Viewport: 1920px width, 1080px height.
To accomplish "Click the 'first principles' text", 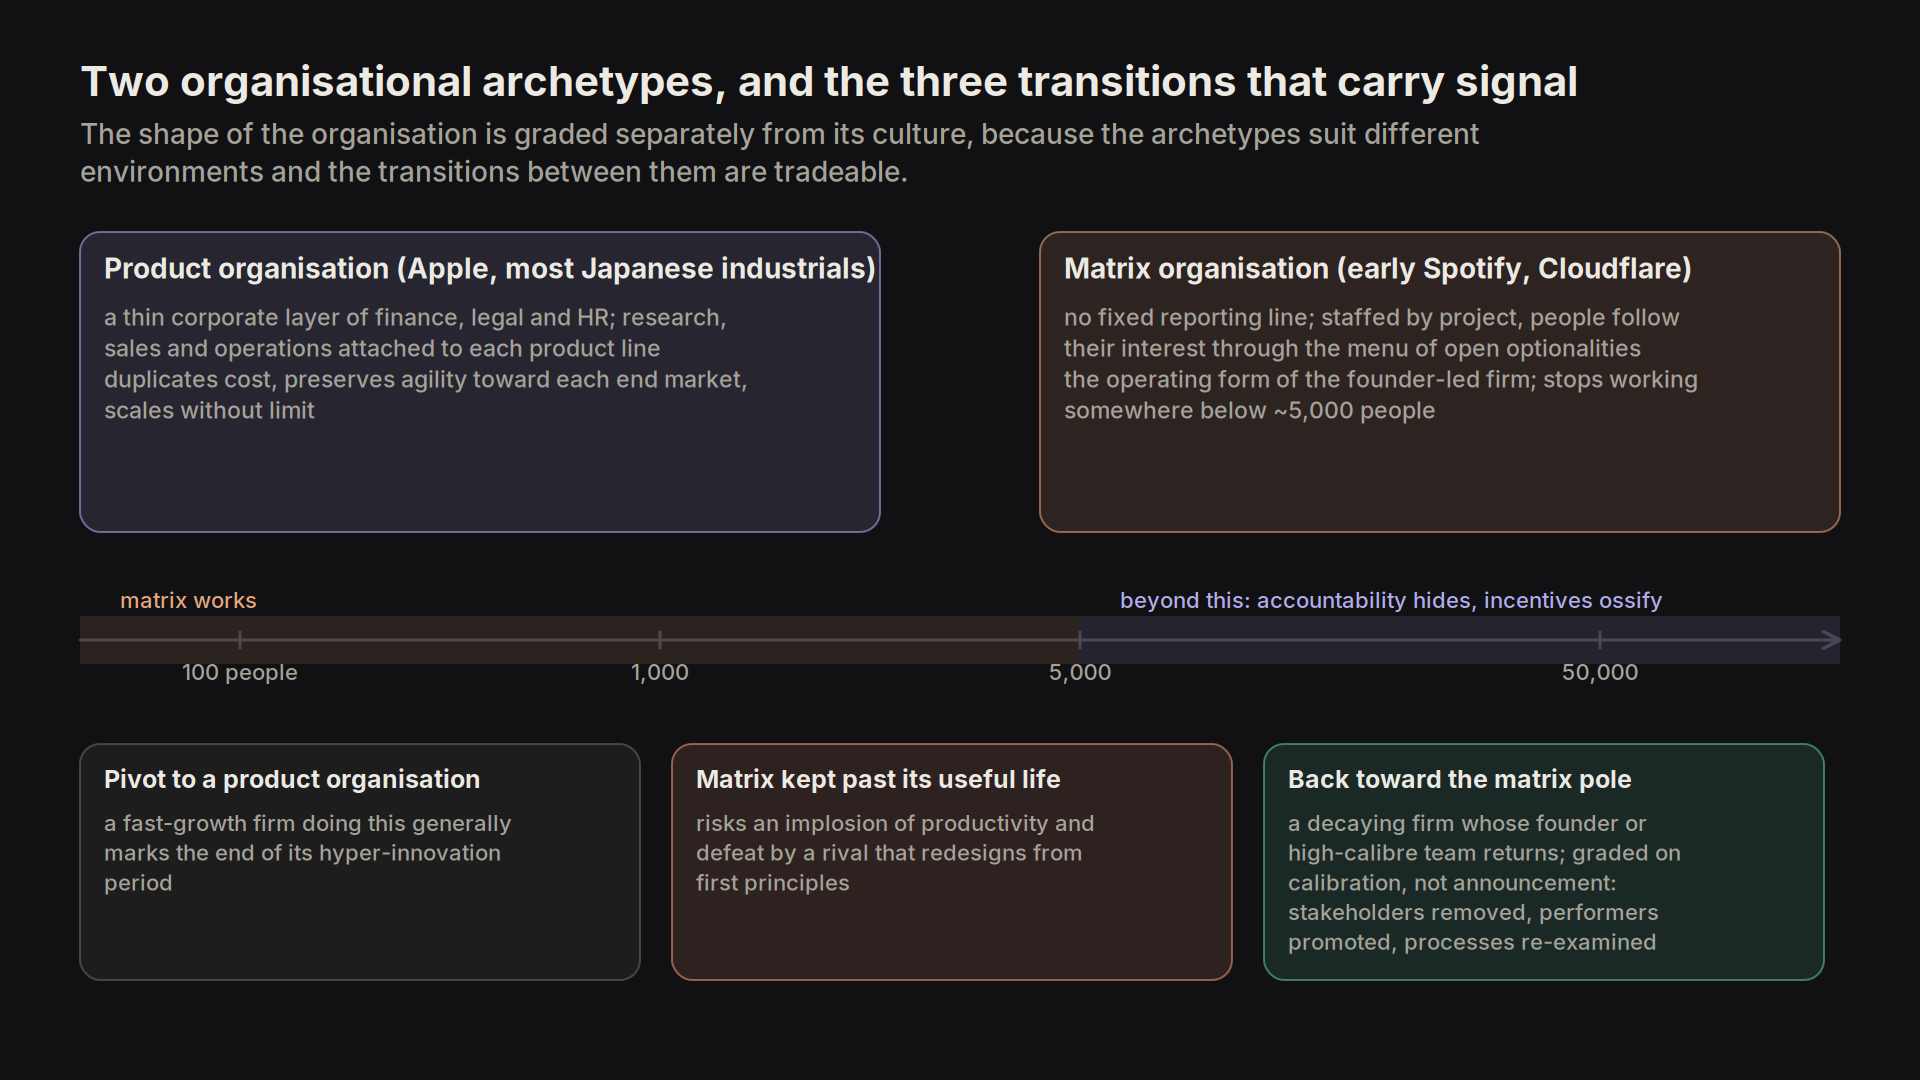I will coord(773,884).
